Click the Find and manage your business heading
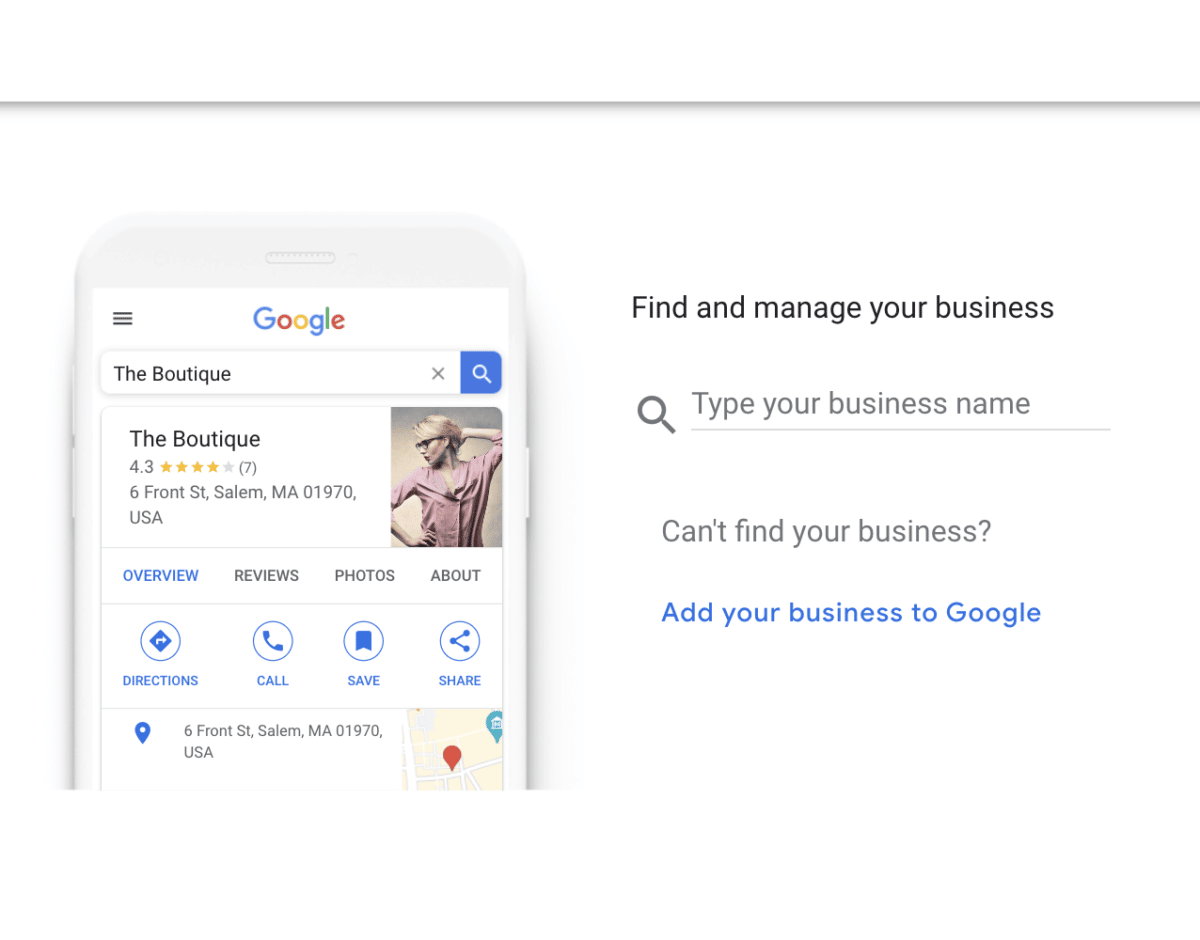This screenshot has width=1200, height=940. coord(843,308)
